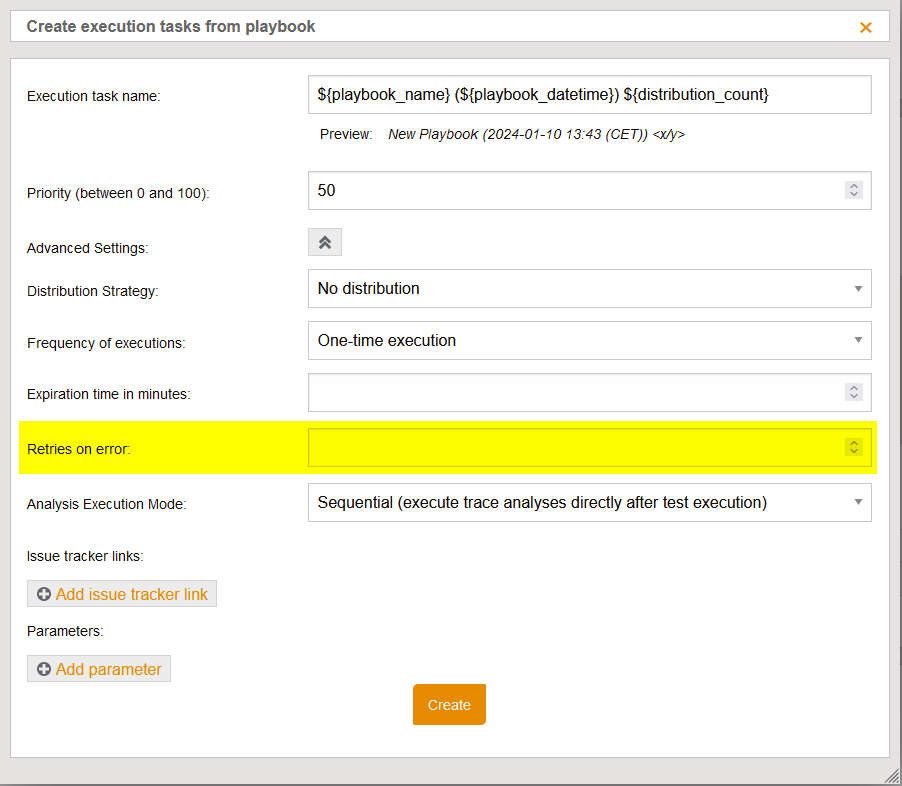Click the Retries on error stepper down arrow
902x786 pixels.
tap(853, 451)
